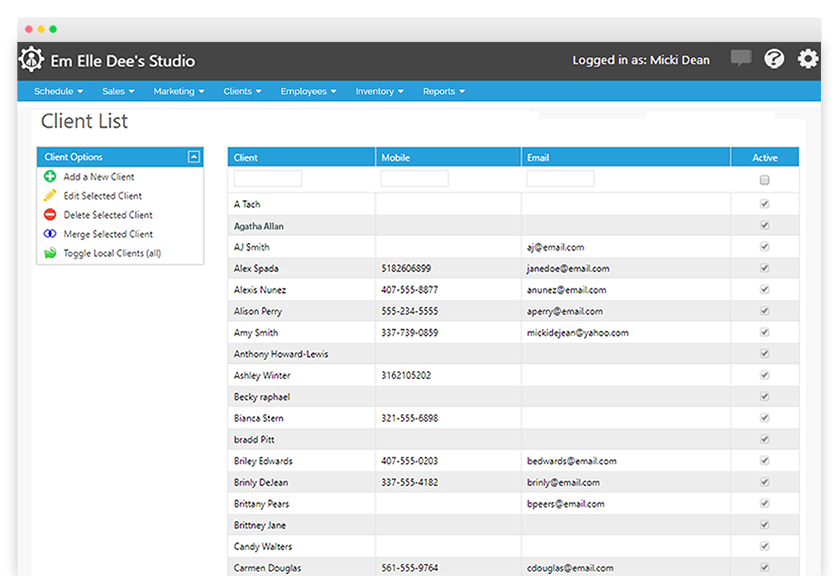Open the Sales dropdown menu
The image size is (839, 576).
(x=118, y=91)
